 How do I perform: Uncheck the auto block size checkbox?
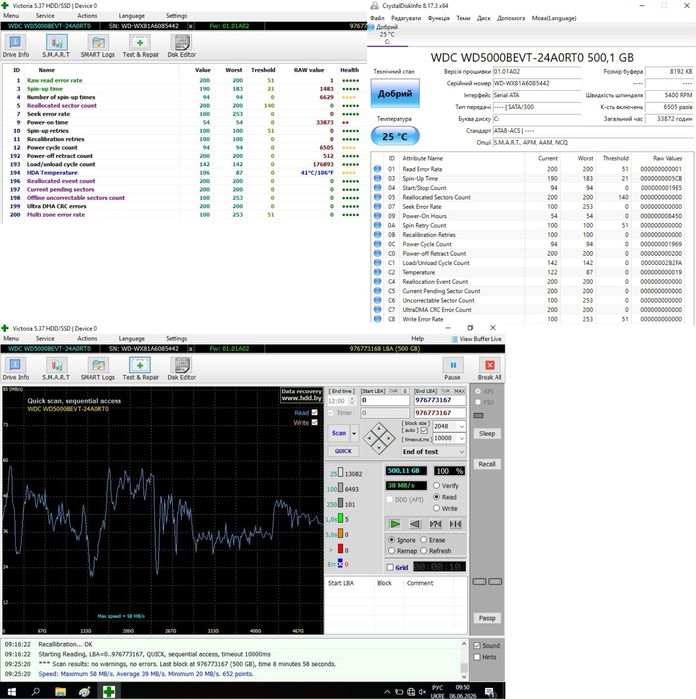(x=424, y=431)
